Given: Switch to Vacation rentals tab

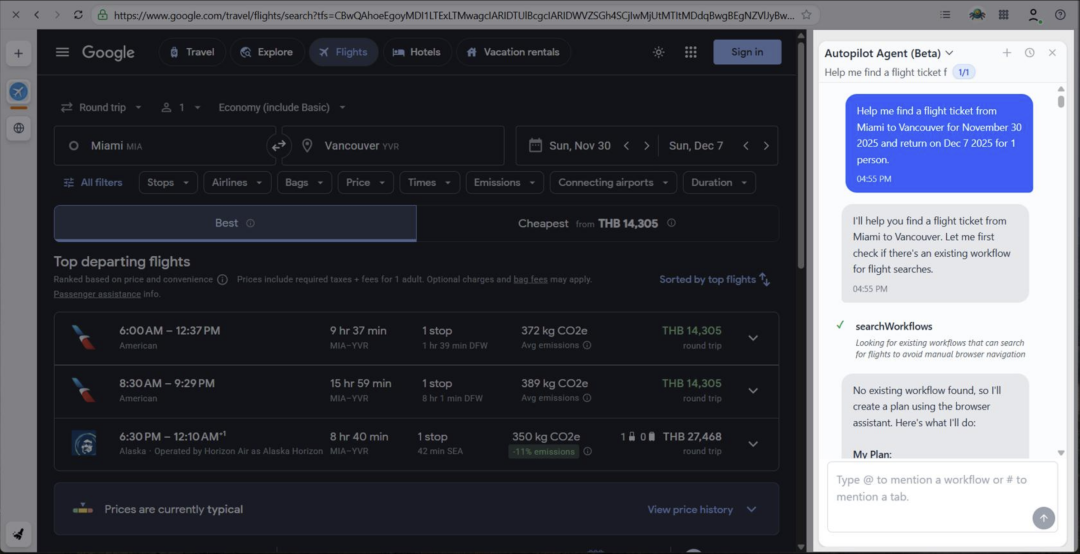Looking at the screenshot, I should click(x=513, y=52).
